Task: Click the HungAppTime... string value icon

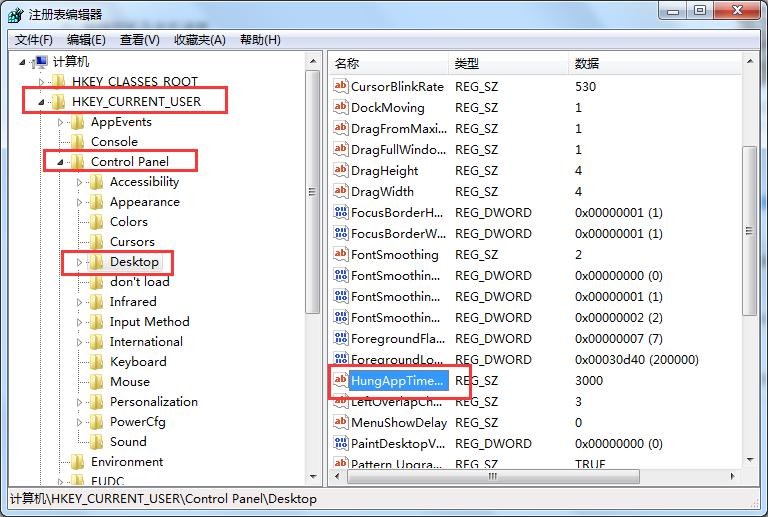Action: tap(340, 380)
